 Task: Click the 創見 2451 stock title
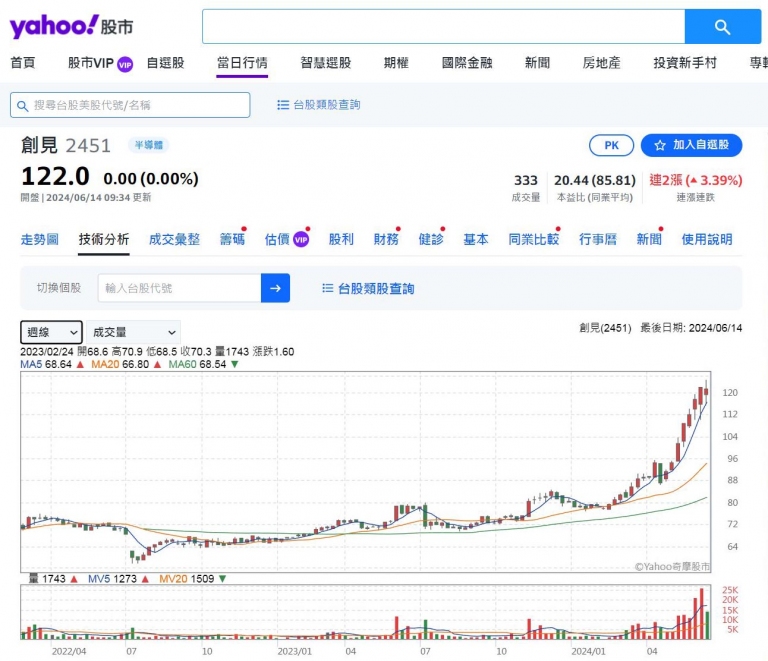[x=66, y=145]
